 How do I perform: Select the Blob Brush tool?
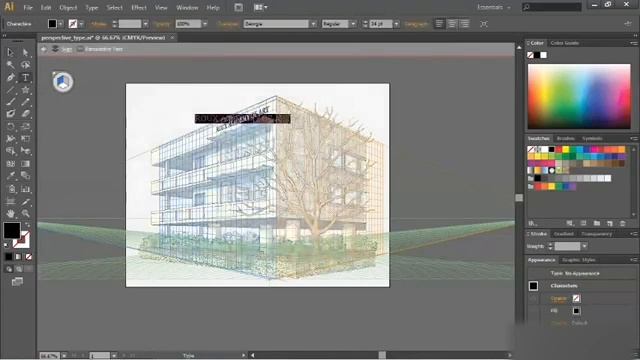[x=10, y=114]
